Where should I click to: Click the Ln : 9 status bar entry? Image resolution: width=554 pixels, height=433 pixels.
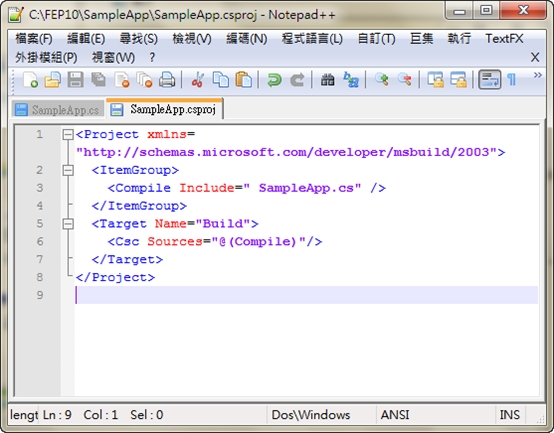tap(57, 415)
